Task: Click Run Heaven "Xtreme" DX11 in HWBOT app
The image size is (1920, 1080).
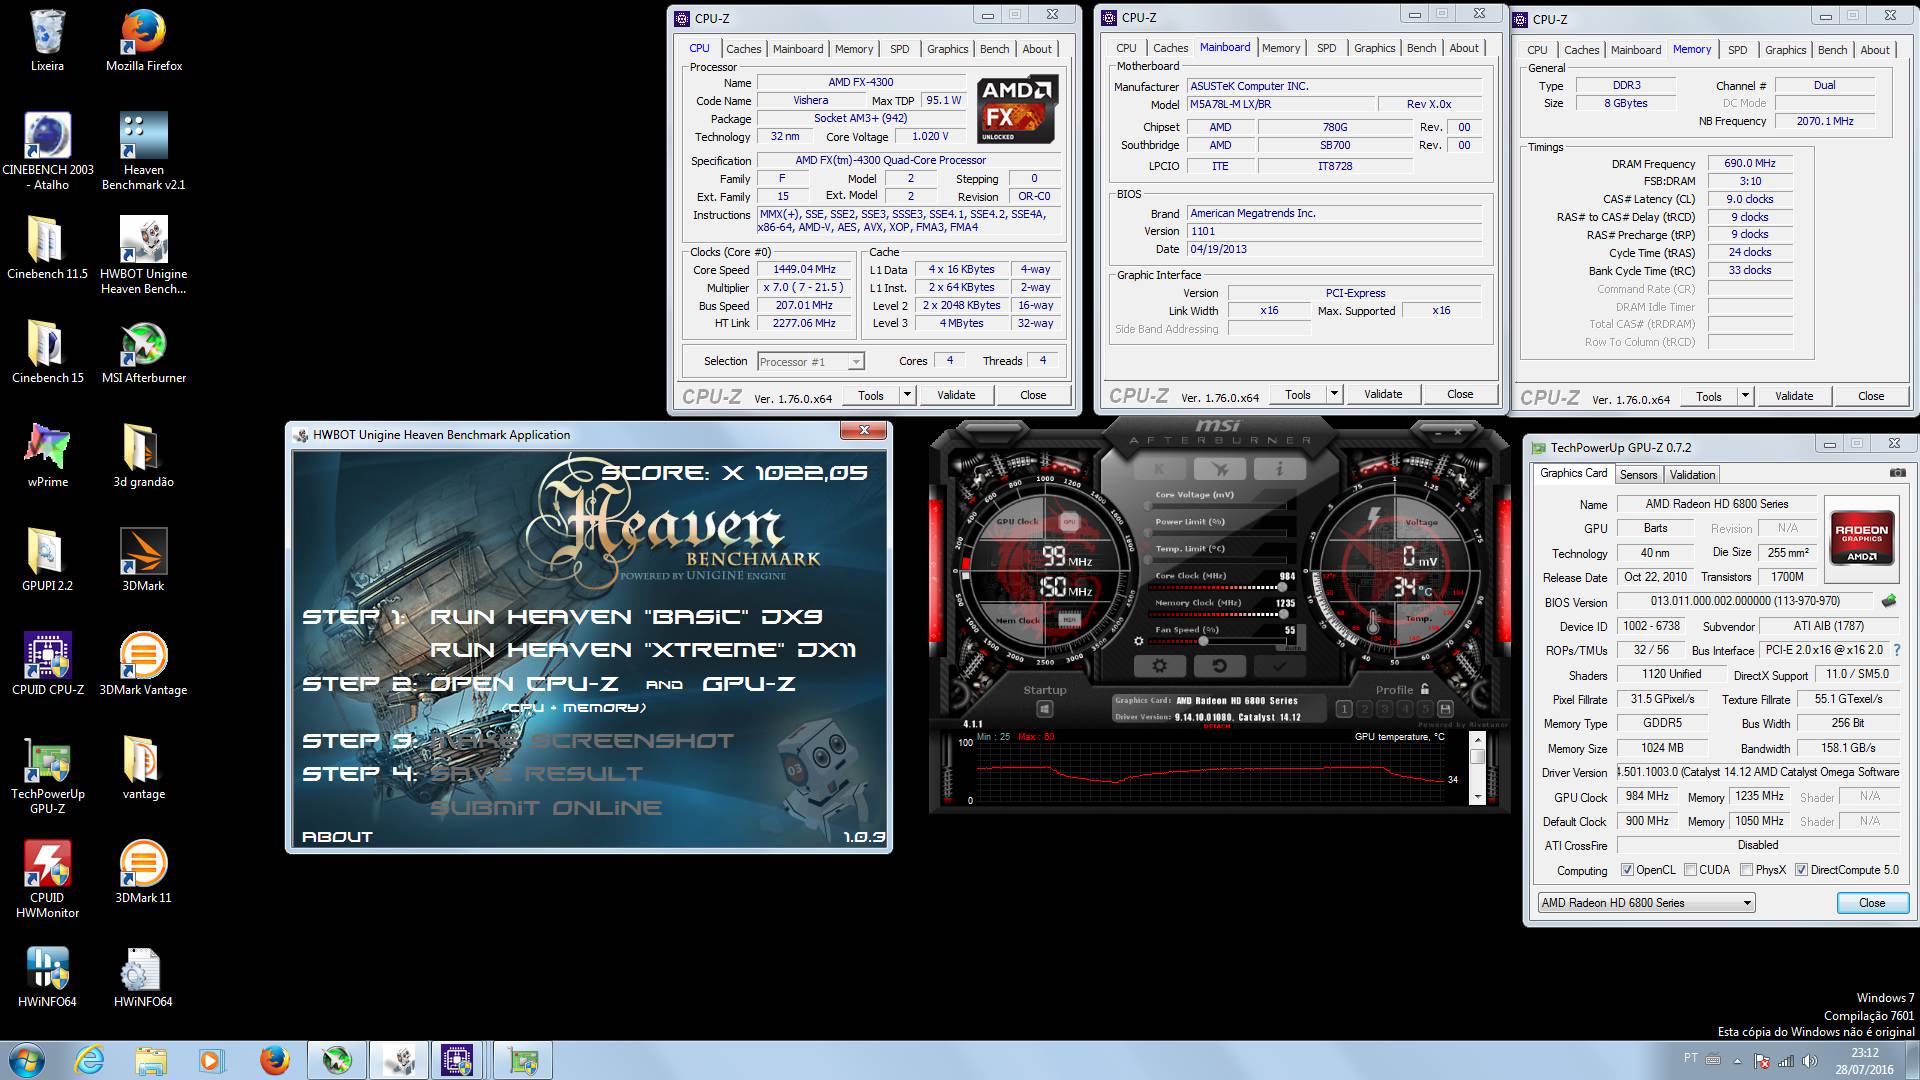Action: click(643, 650)
